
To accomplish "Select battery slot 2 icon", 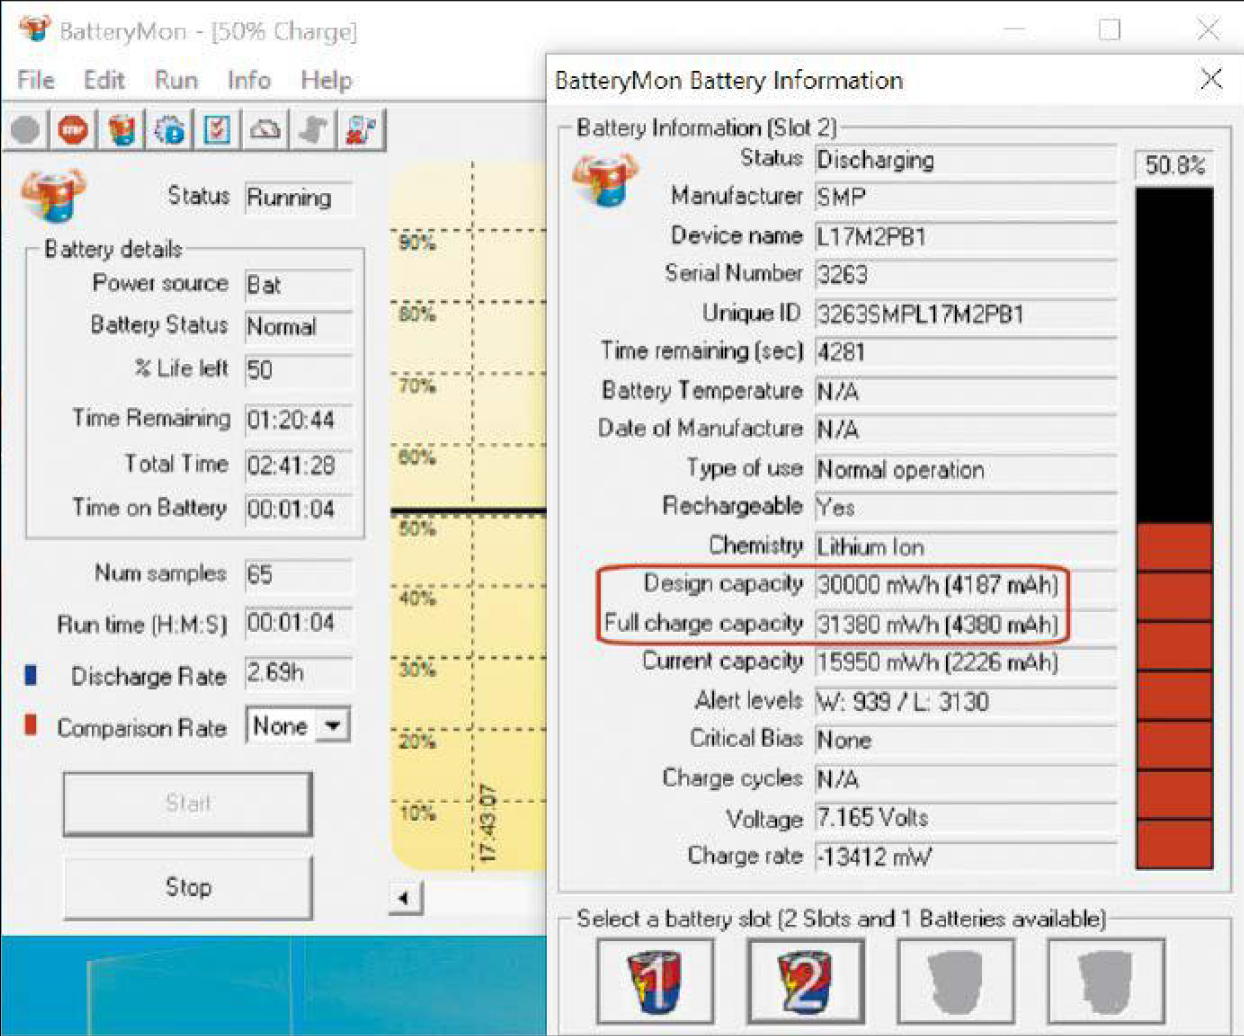I will click(x=805, y=981).
